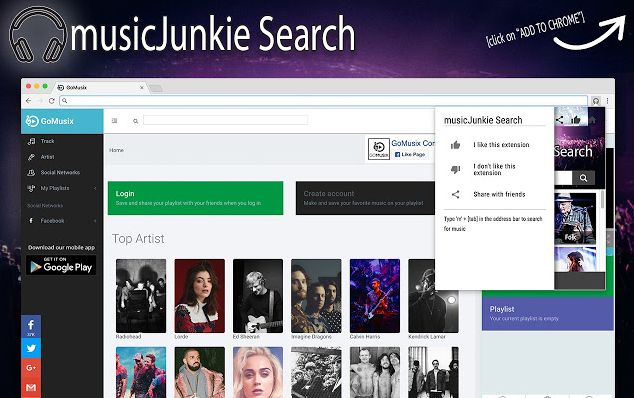Share via the Google+ social button
Screen dimensions: 634x398
point(31,368)
